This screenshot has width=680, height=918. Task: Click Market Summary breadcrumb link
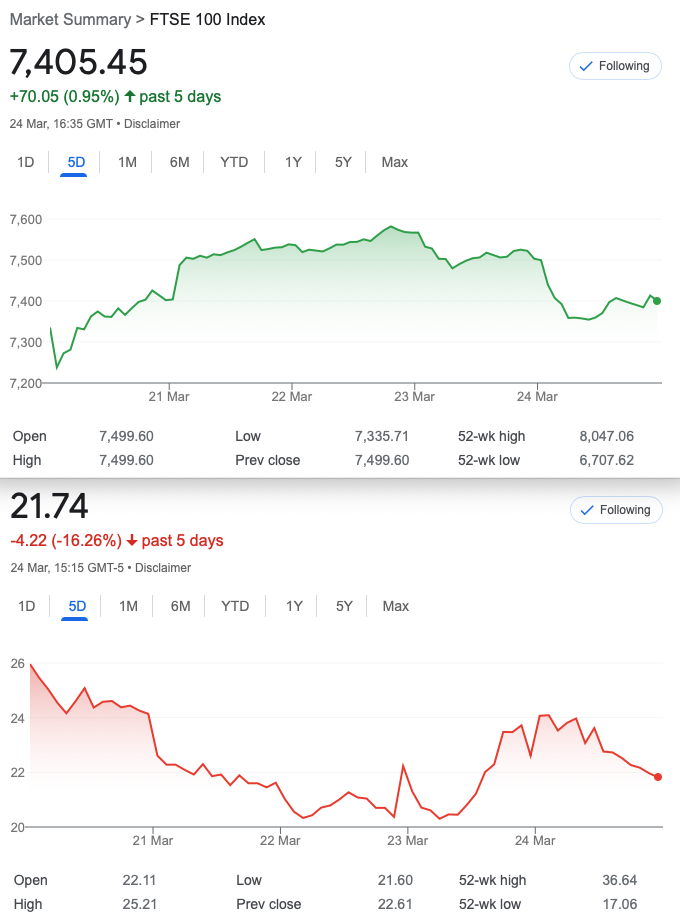[70, 19]
